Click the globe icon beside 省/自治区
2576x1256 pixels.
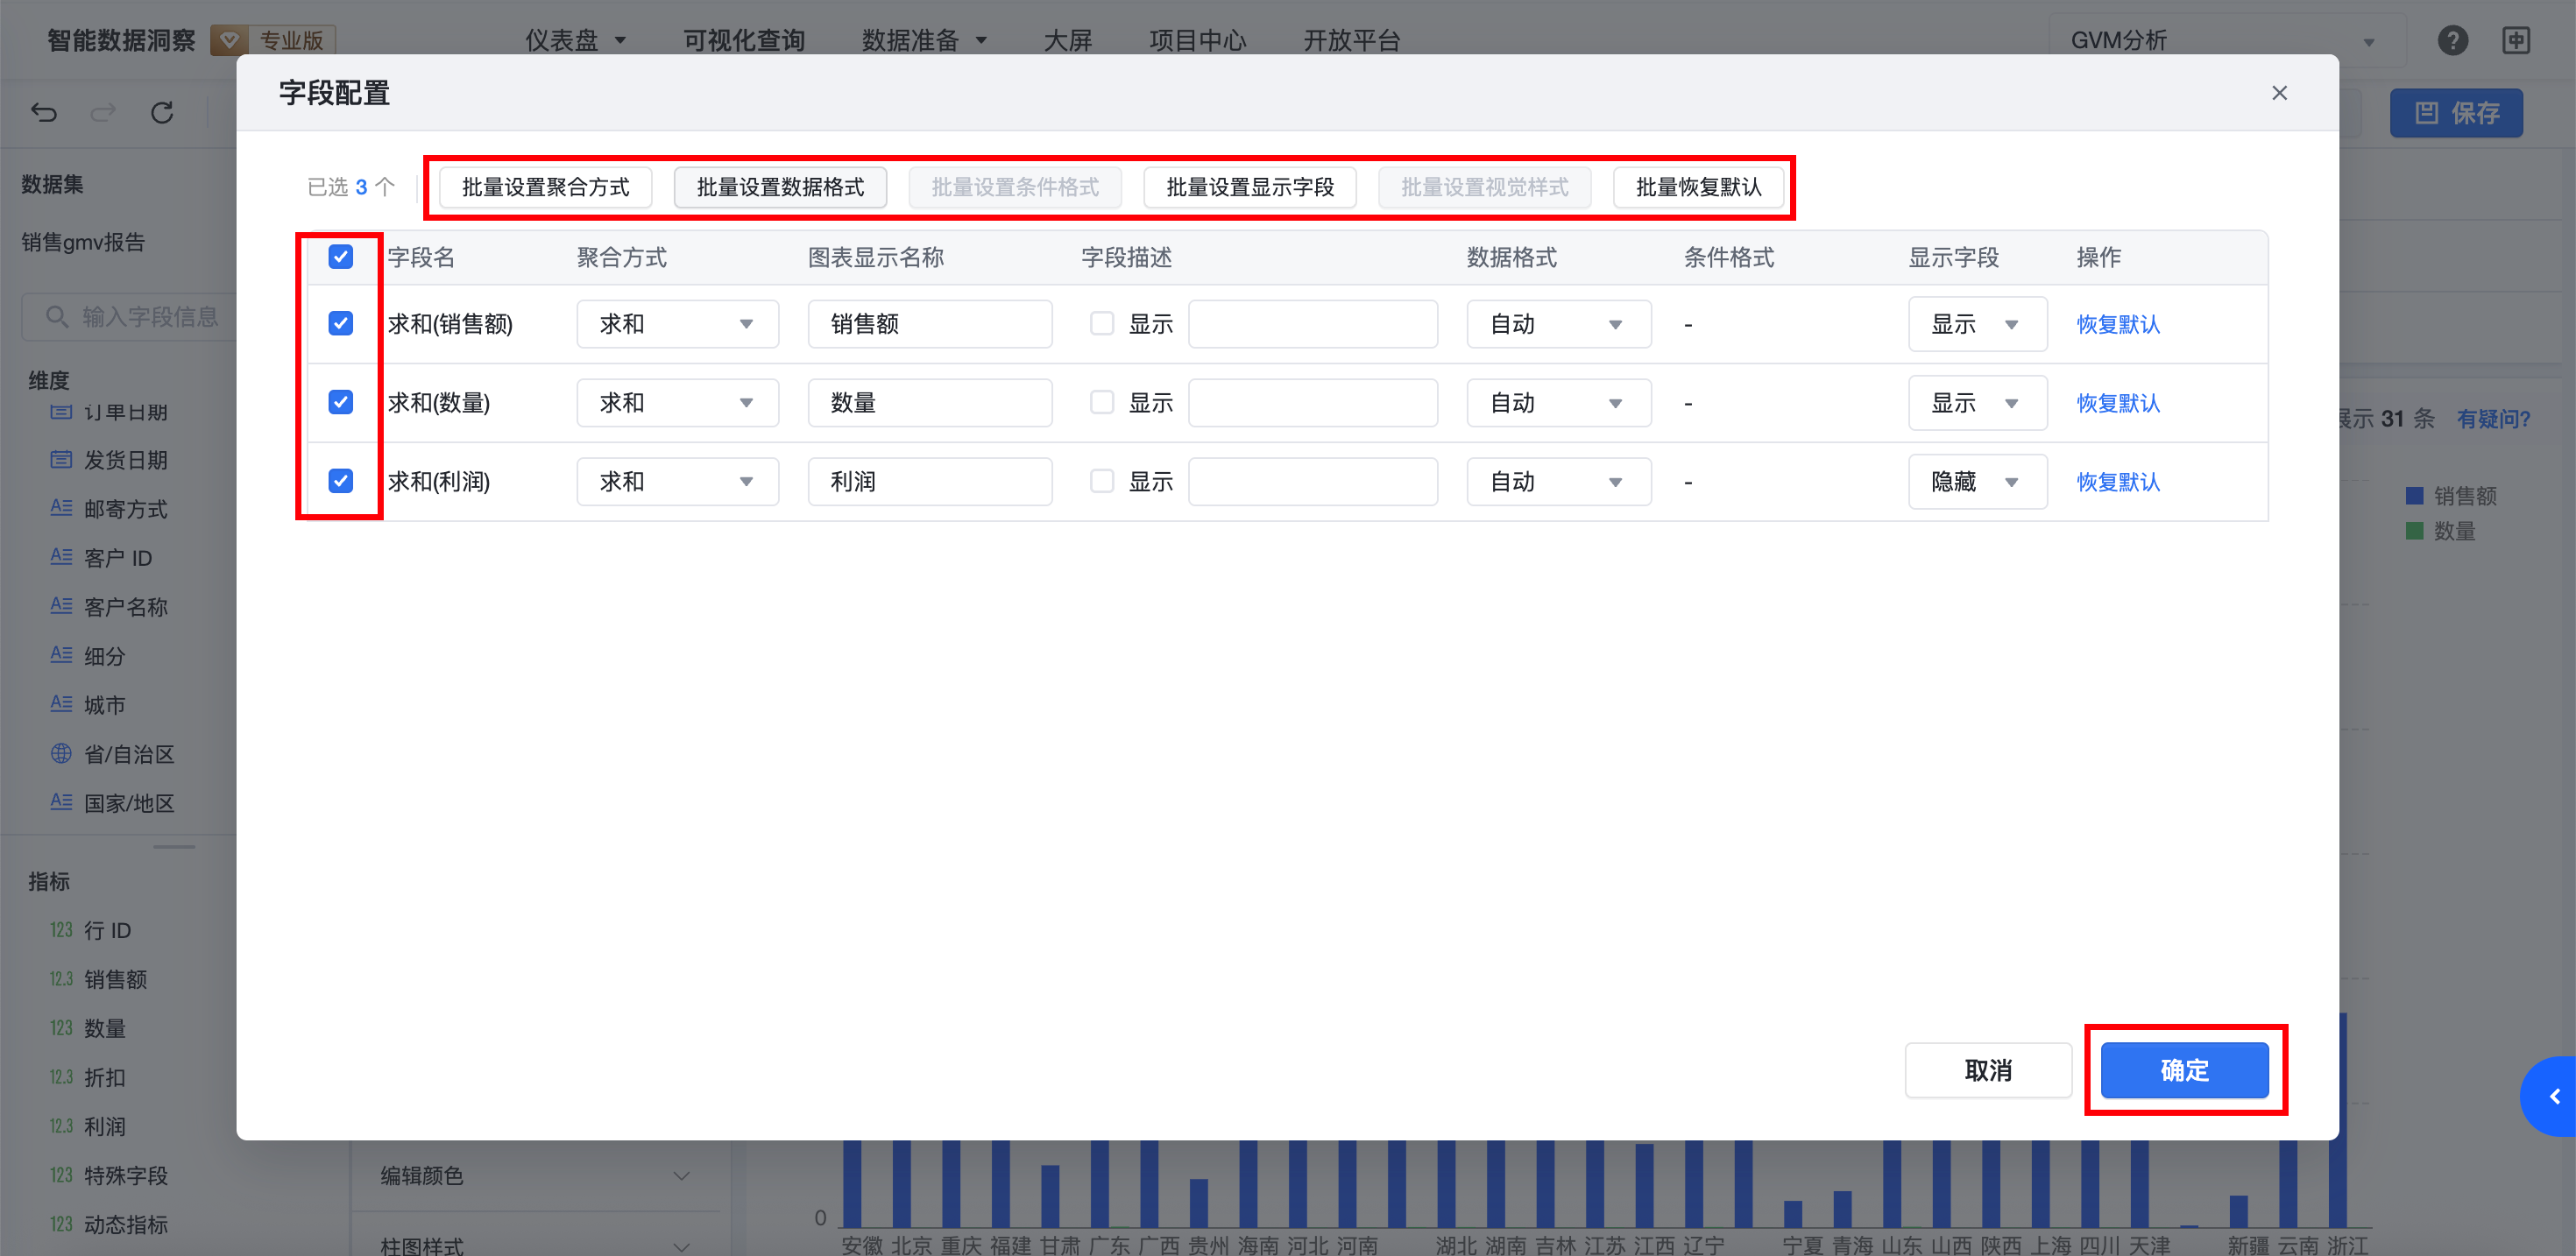[x=61, y=753]
